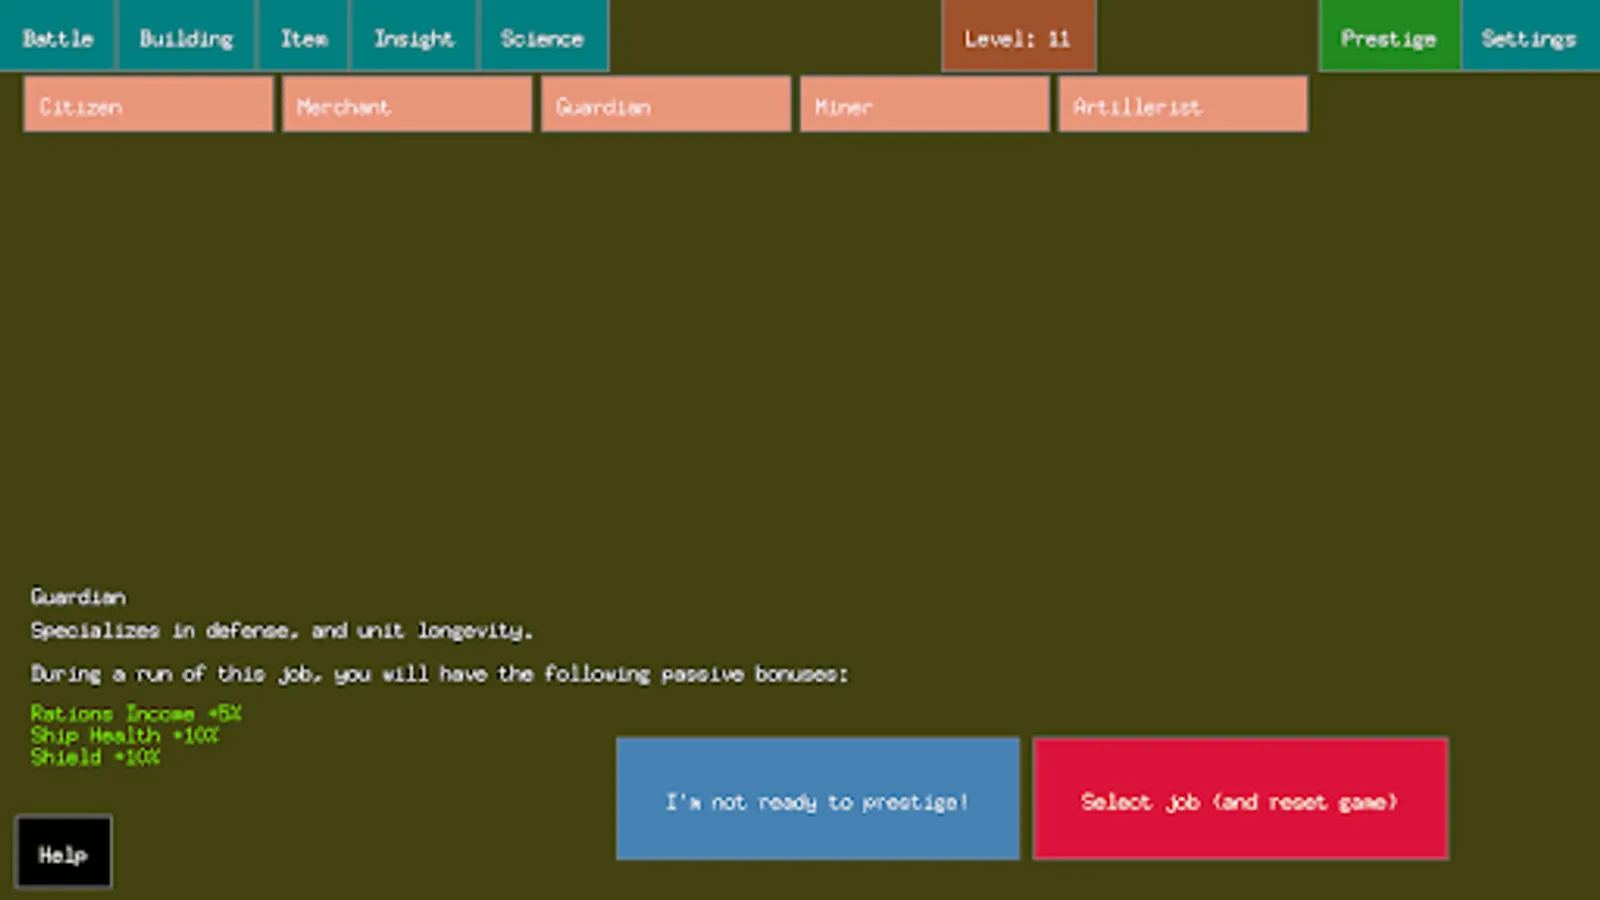Viewport: 1600px width, 900px height.
Task: Select the Citizen job
Action: pyautogui.click(x=148, y=104)
